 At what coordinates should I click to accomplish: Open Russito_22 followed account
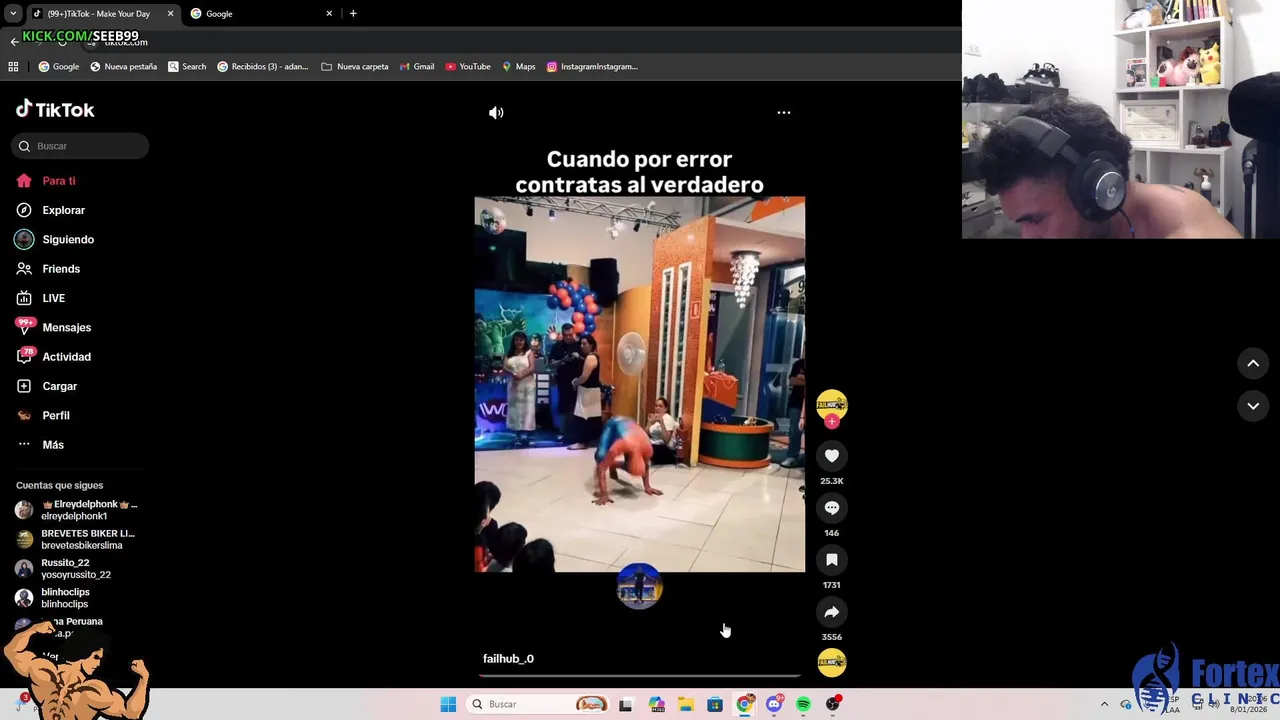pyautogui.click(x=64, y=569)
